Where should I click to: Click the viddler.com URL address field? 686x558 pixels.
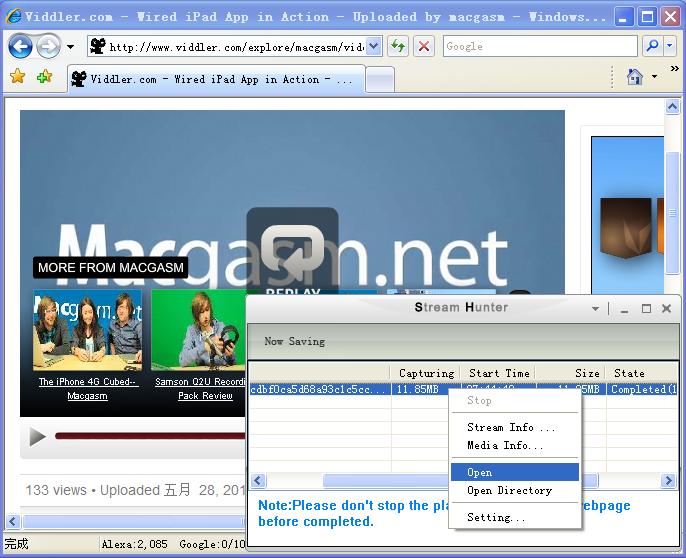coord(227,46)
